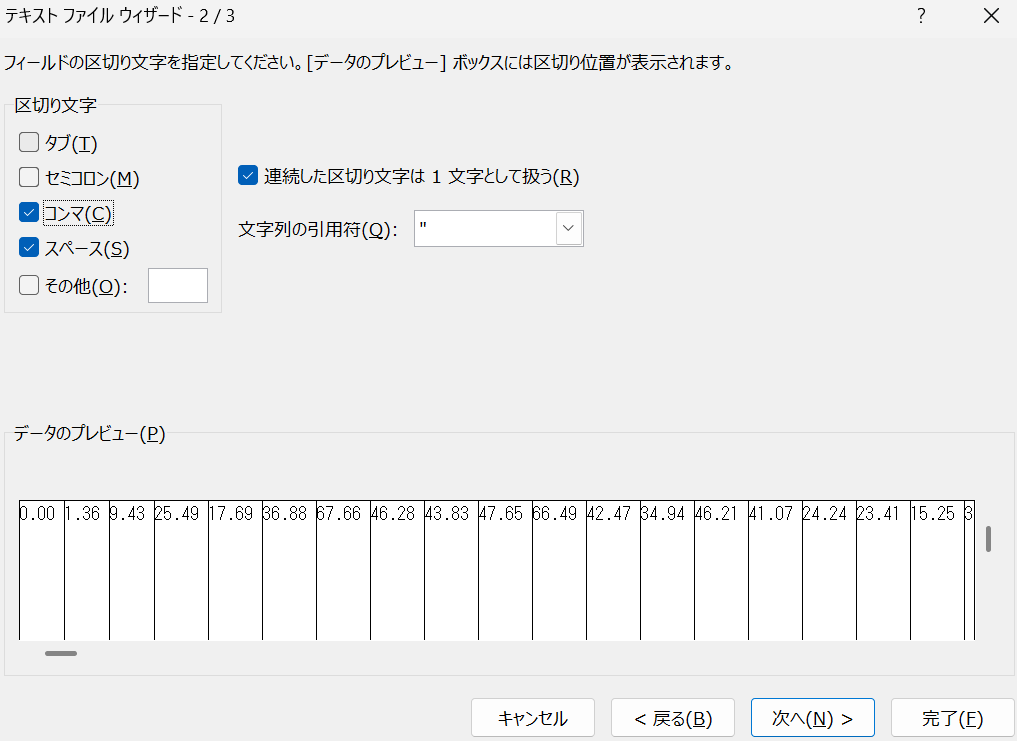Select the preview column containing 43.83
The image size is (1017, 741).
[x=451, y=570]
